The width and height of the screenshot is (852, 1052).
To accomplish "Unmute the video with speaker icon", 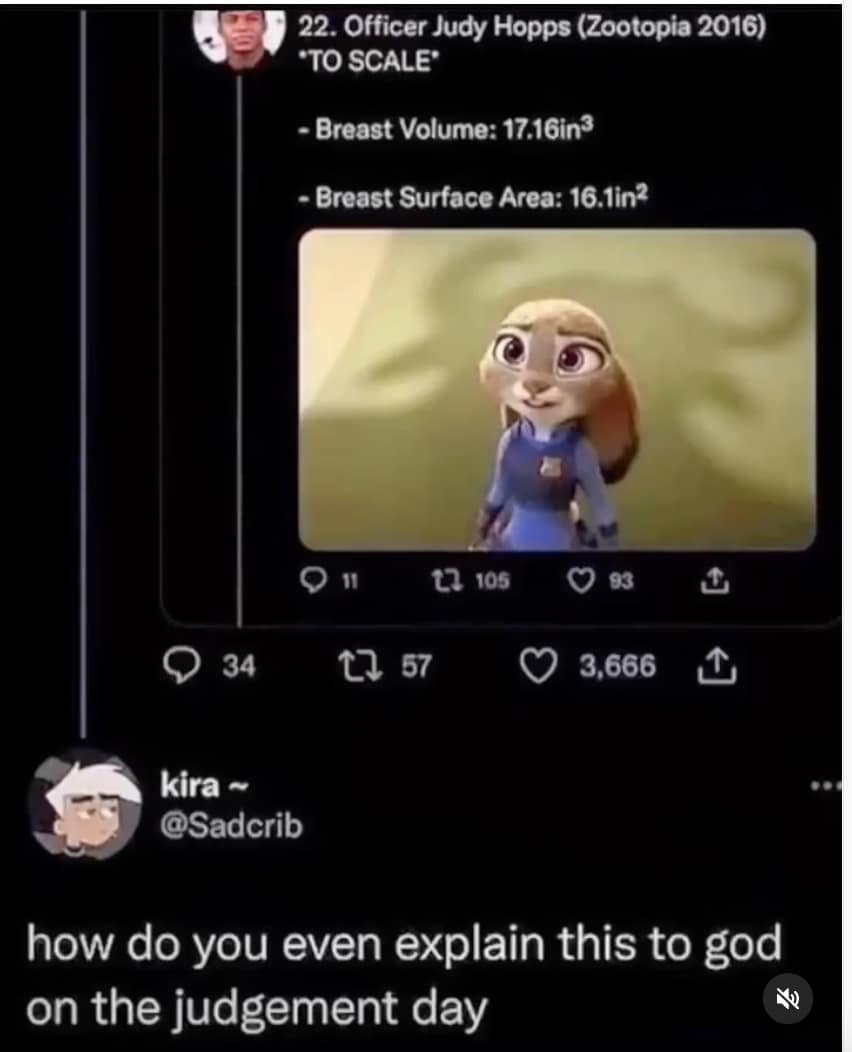I will click(x=788, y=998).
